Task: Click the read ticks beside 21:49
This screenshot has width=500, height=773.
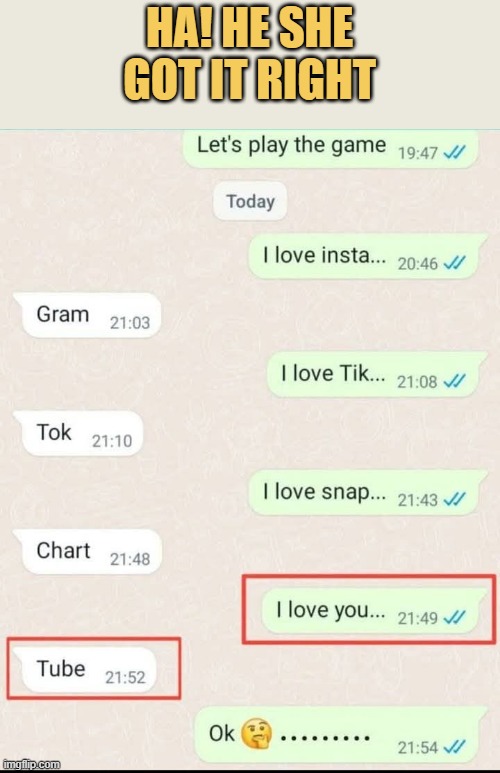Action: pos(454,617)
